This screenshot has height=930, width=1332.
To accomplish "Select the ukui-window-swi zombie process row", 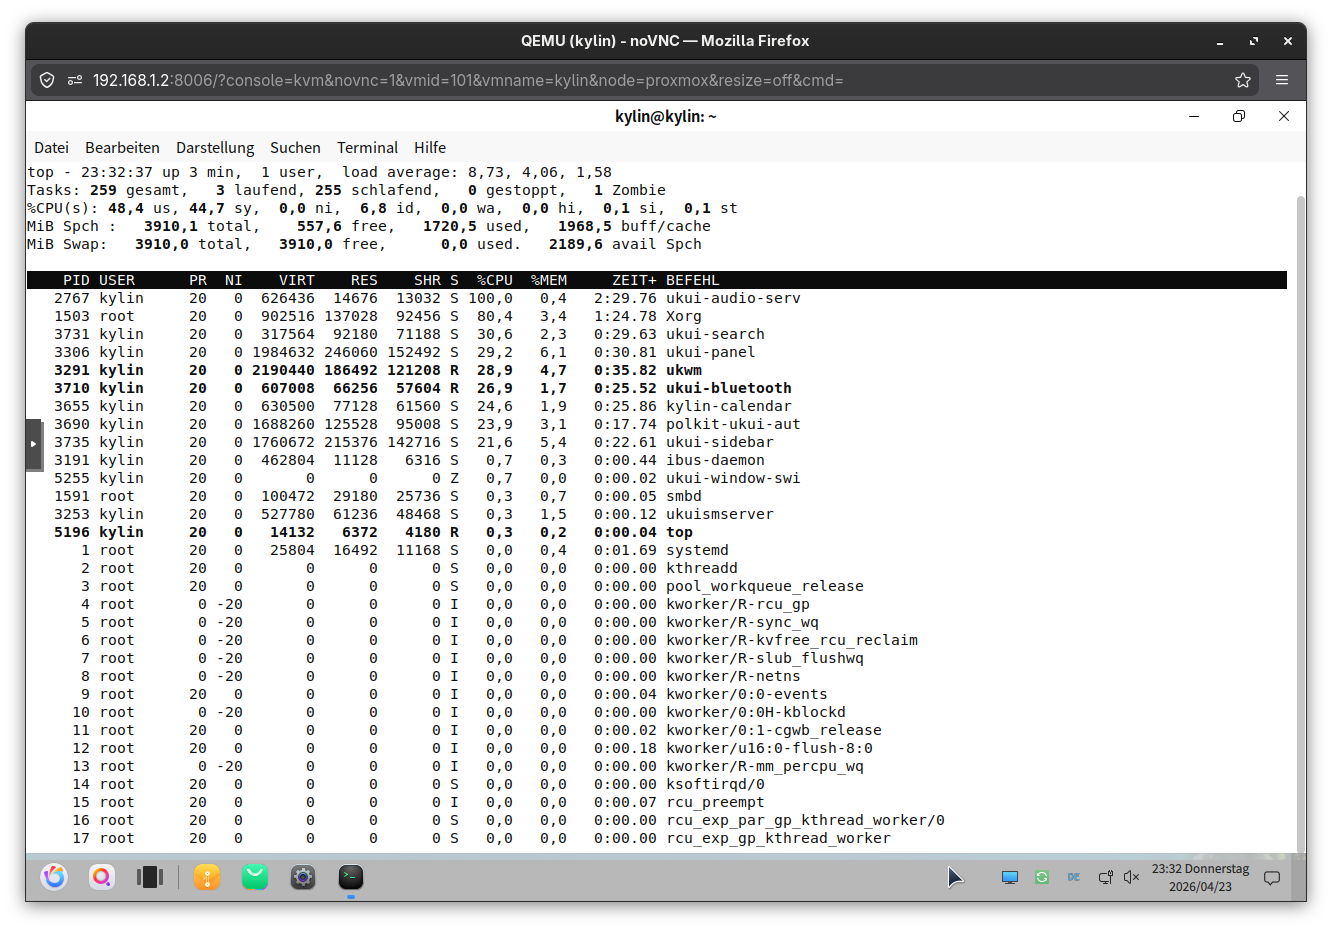I will pos(656,478).
